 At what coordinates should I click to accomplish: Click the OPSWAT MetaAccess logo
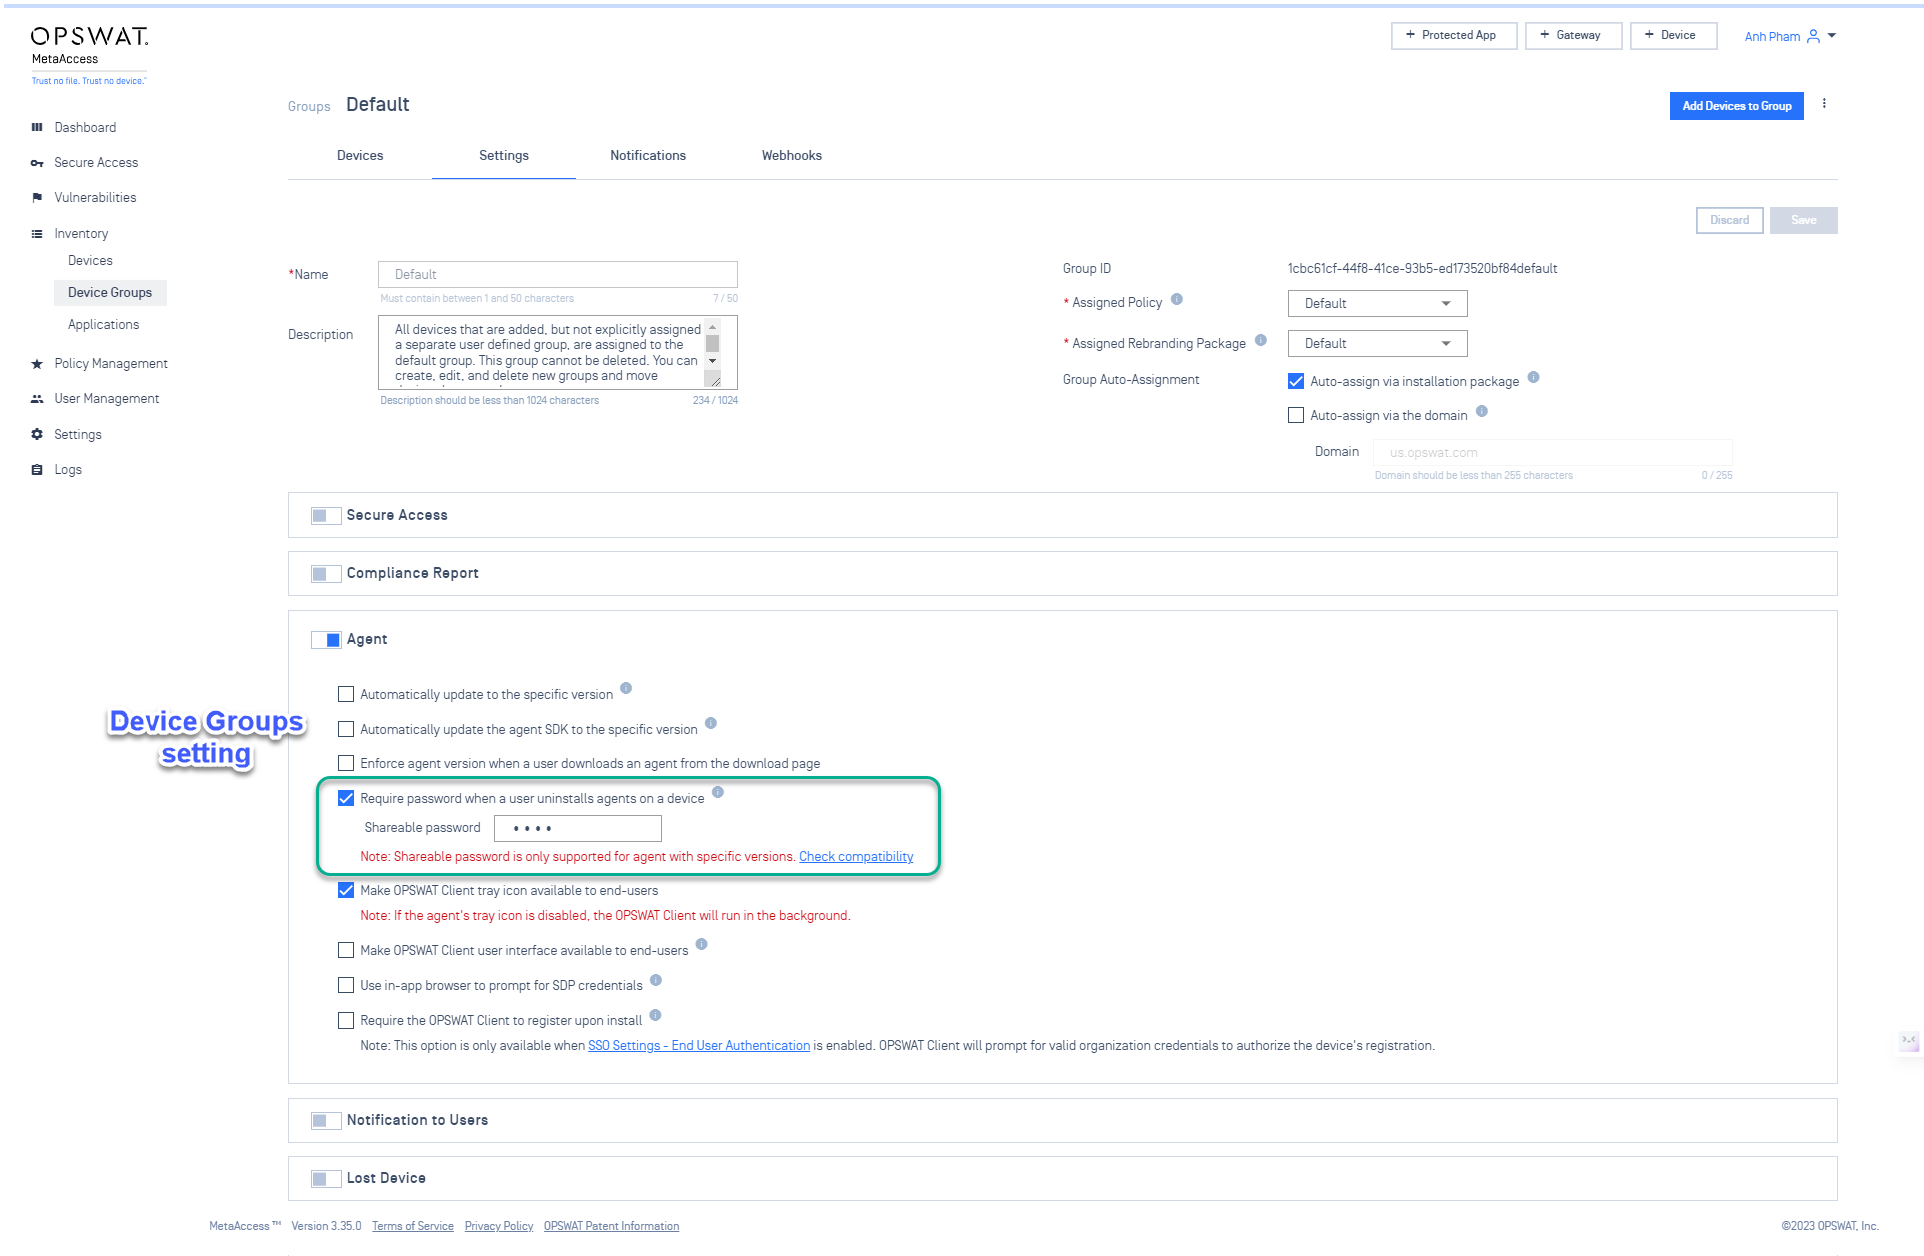(x=89, y=55)
